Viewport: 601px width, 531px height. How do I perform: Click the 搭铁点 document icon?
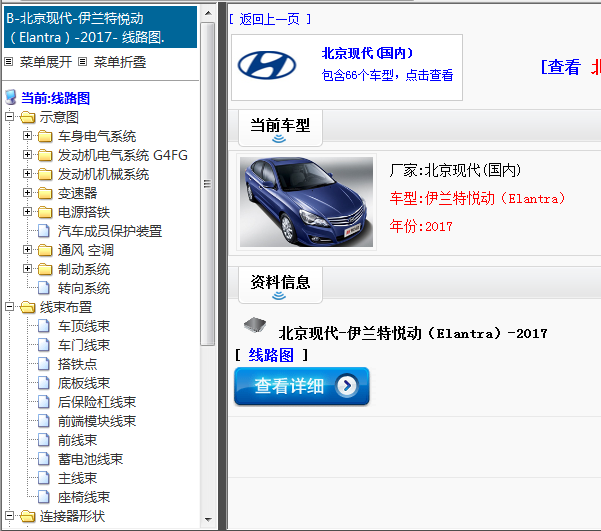[x=44, y=364]
